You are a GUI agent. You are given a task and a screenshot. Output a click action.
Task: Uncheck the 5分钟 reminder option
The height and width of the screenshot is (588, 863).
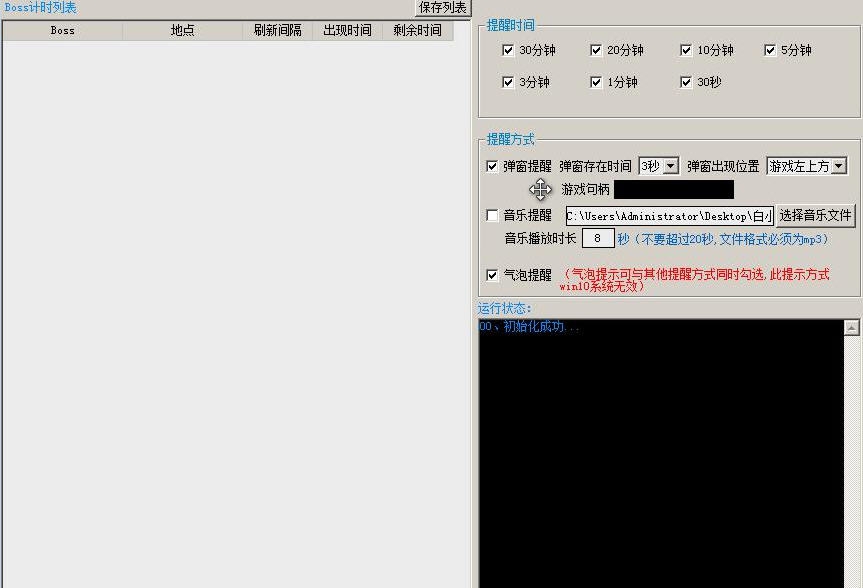coord(769,49)
